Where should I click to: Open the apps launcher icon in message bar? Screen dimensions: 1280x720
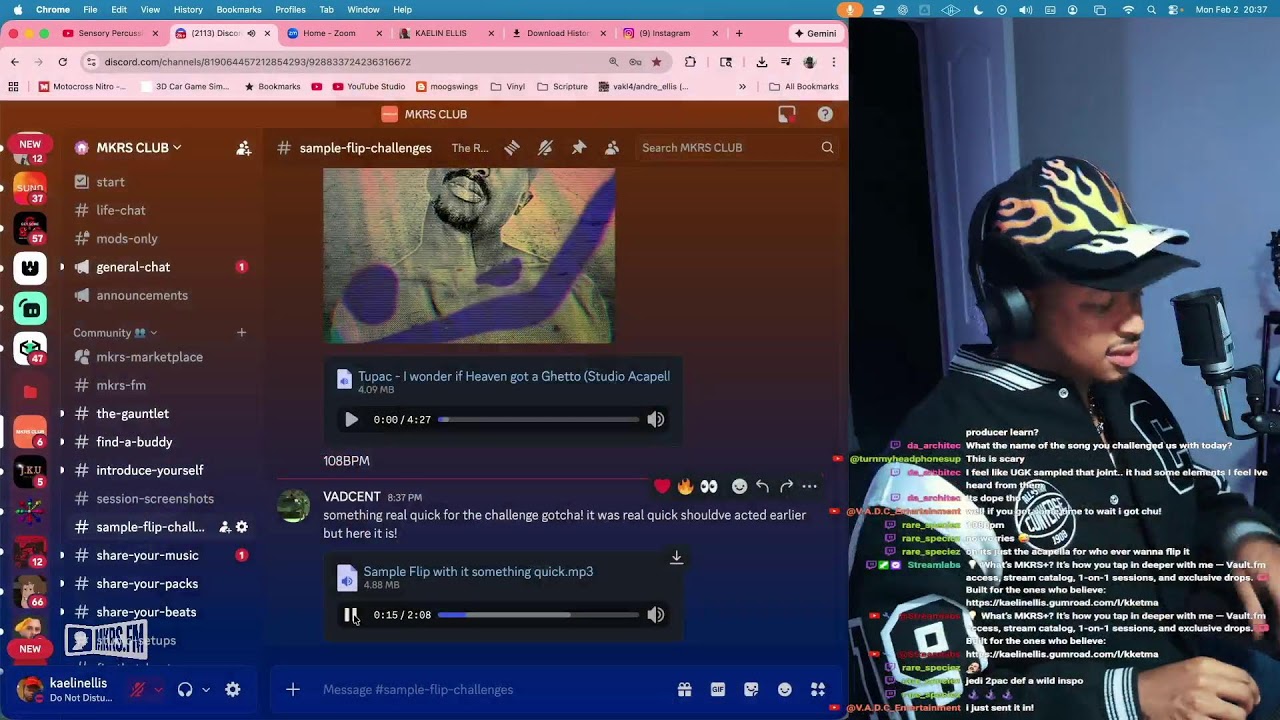pos(818,690)
